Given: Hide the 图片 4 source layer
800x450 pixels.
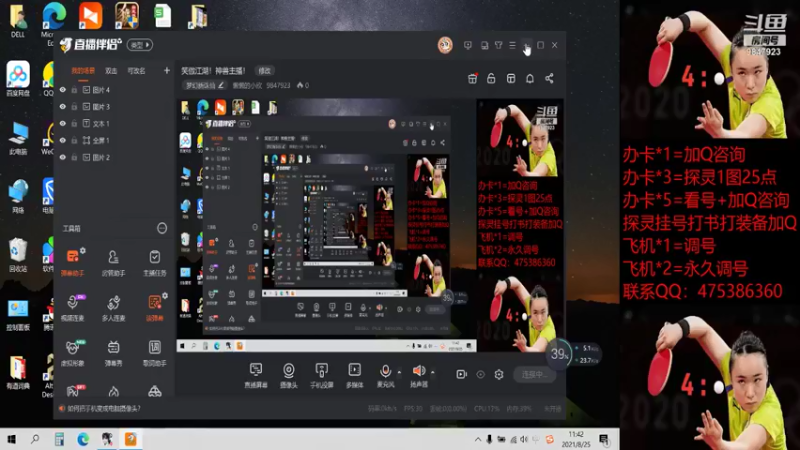Looking at the screenshot, I should [63, 90].
